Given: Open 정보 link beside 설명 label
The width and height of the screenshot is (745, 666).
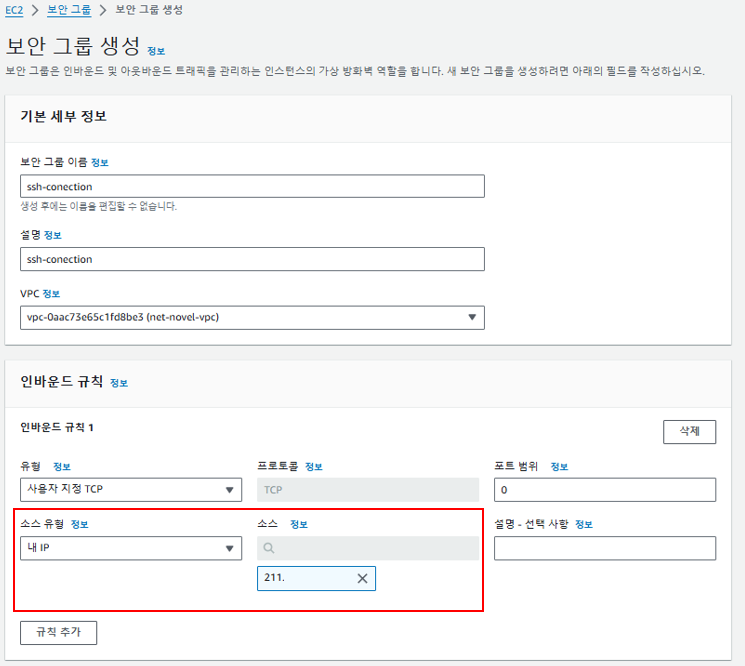Looking at the screenshot, I should point(53,235).
